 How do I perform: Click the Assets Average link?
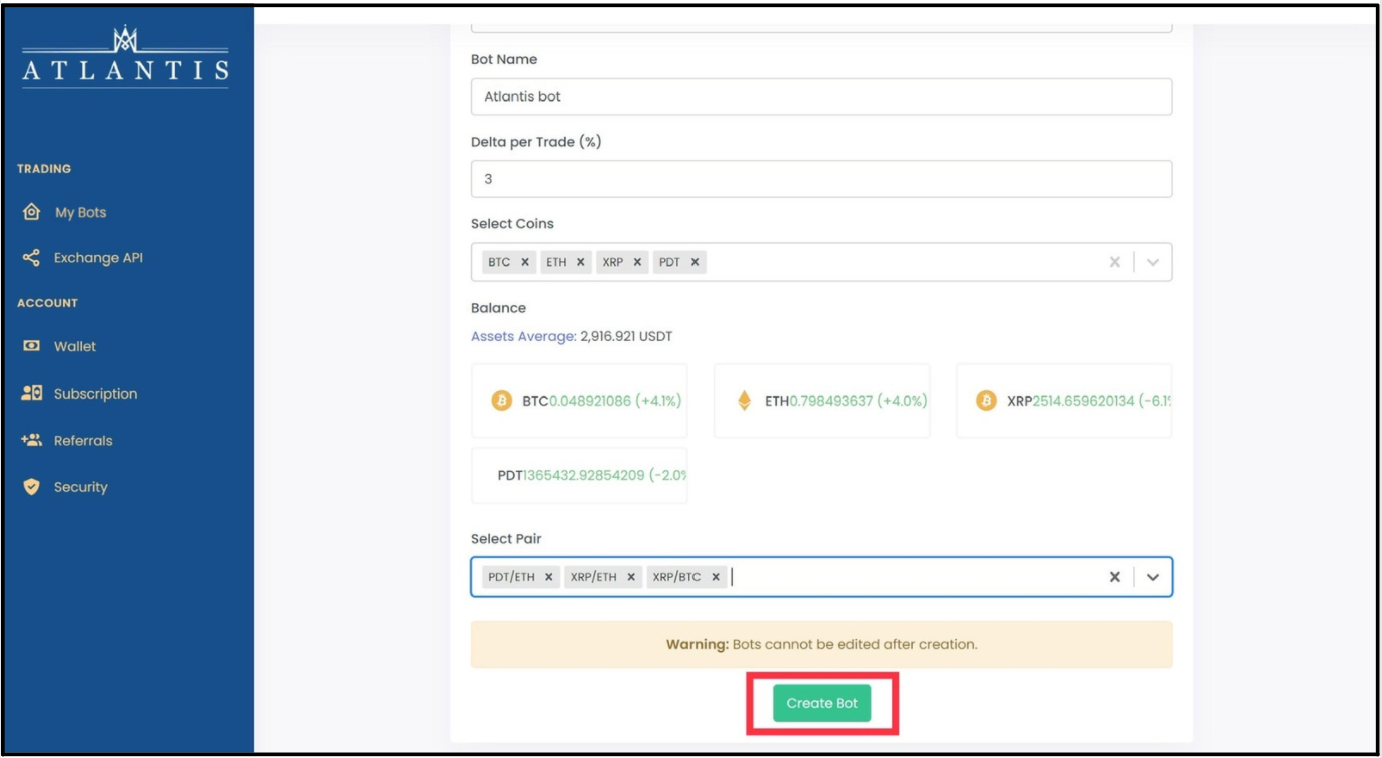point(524,336)
